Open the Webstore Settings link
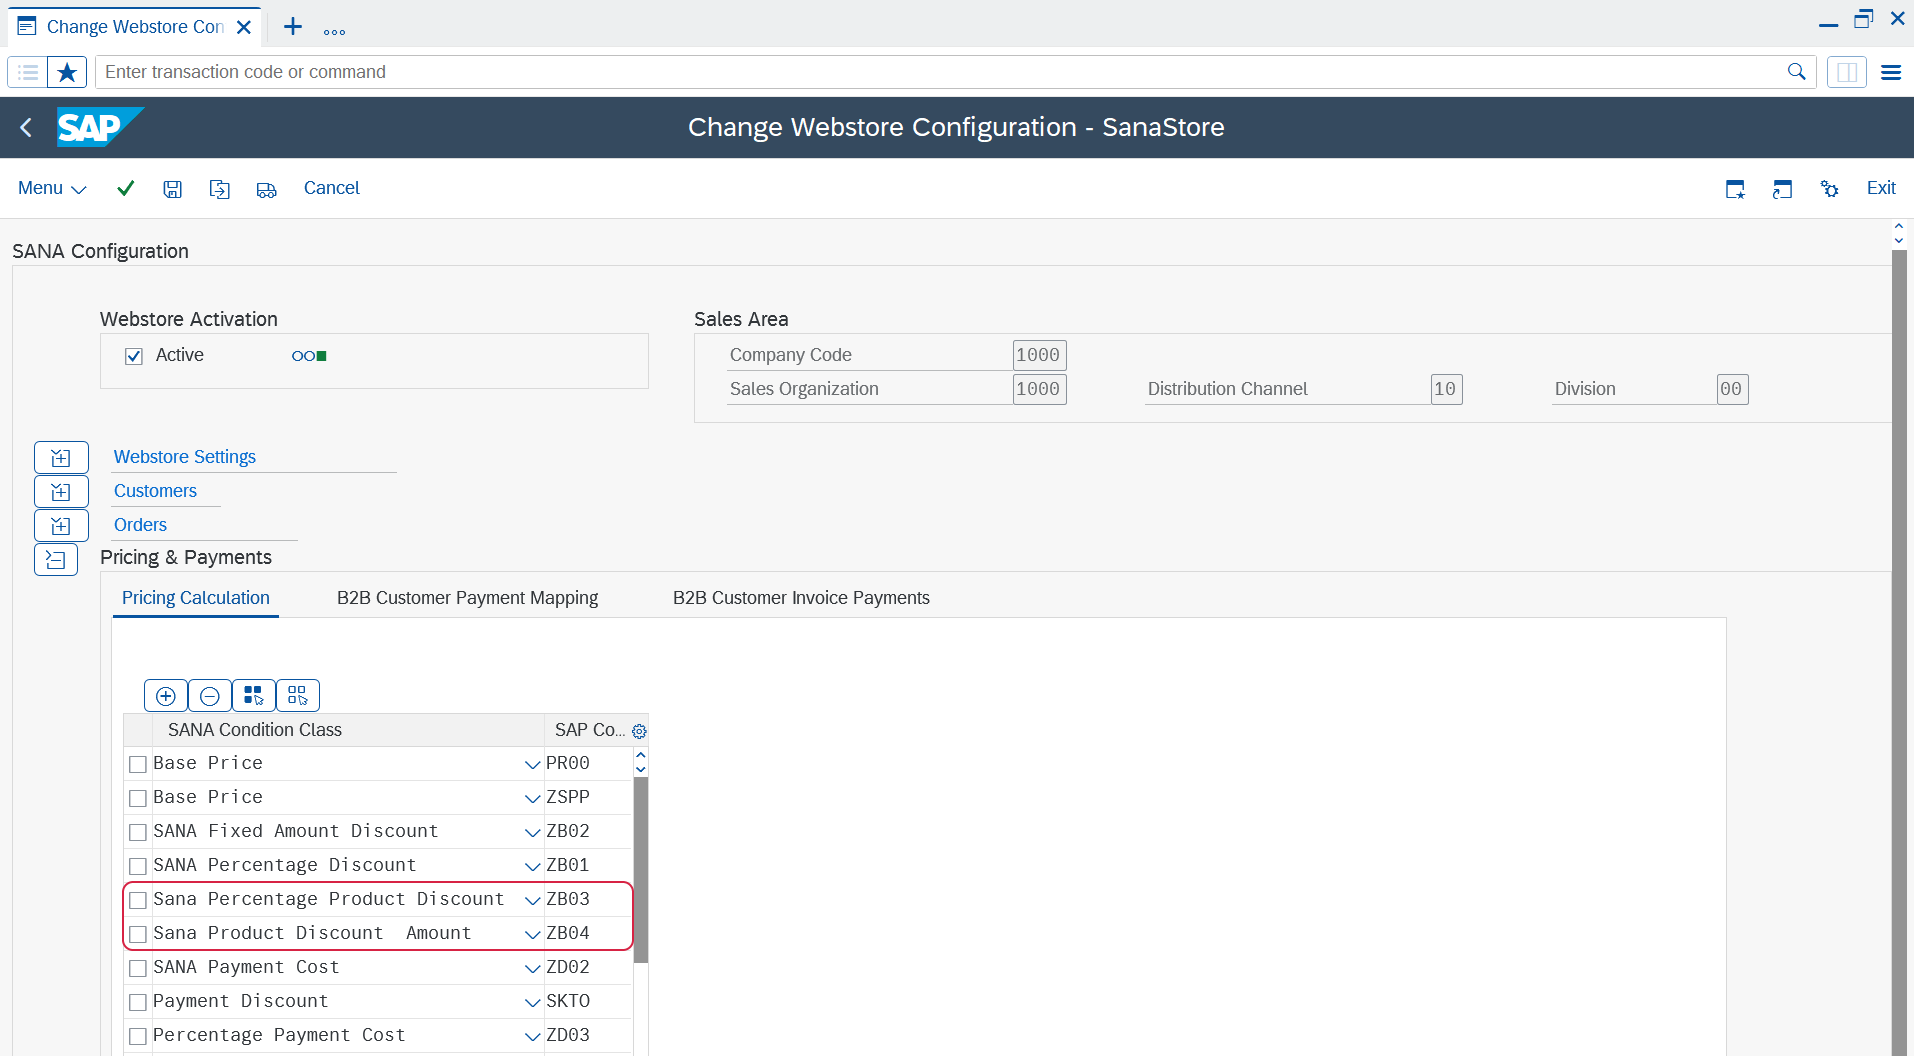The width and height of the screenshot is (1914, 1056). [185, 457]
